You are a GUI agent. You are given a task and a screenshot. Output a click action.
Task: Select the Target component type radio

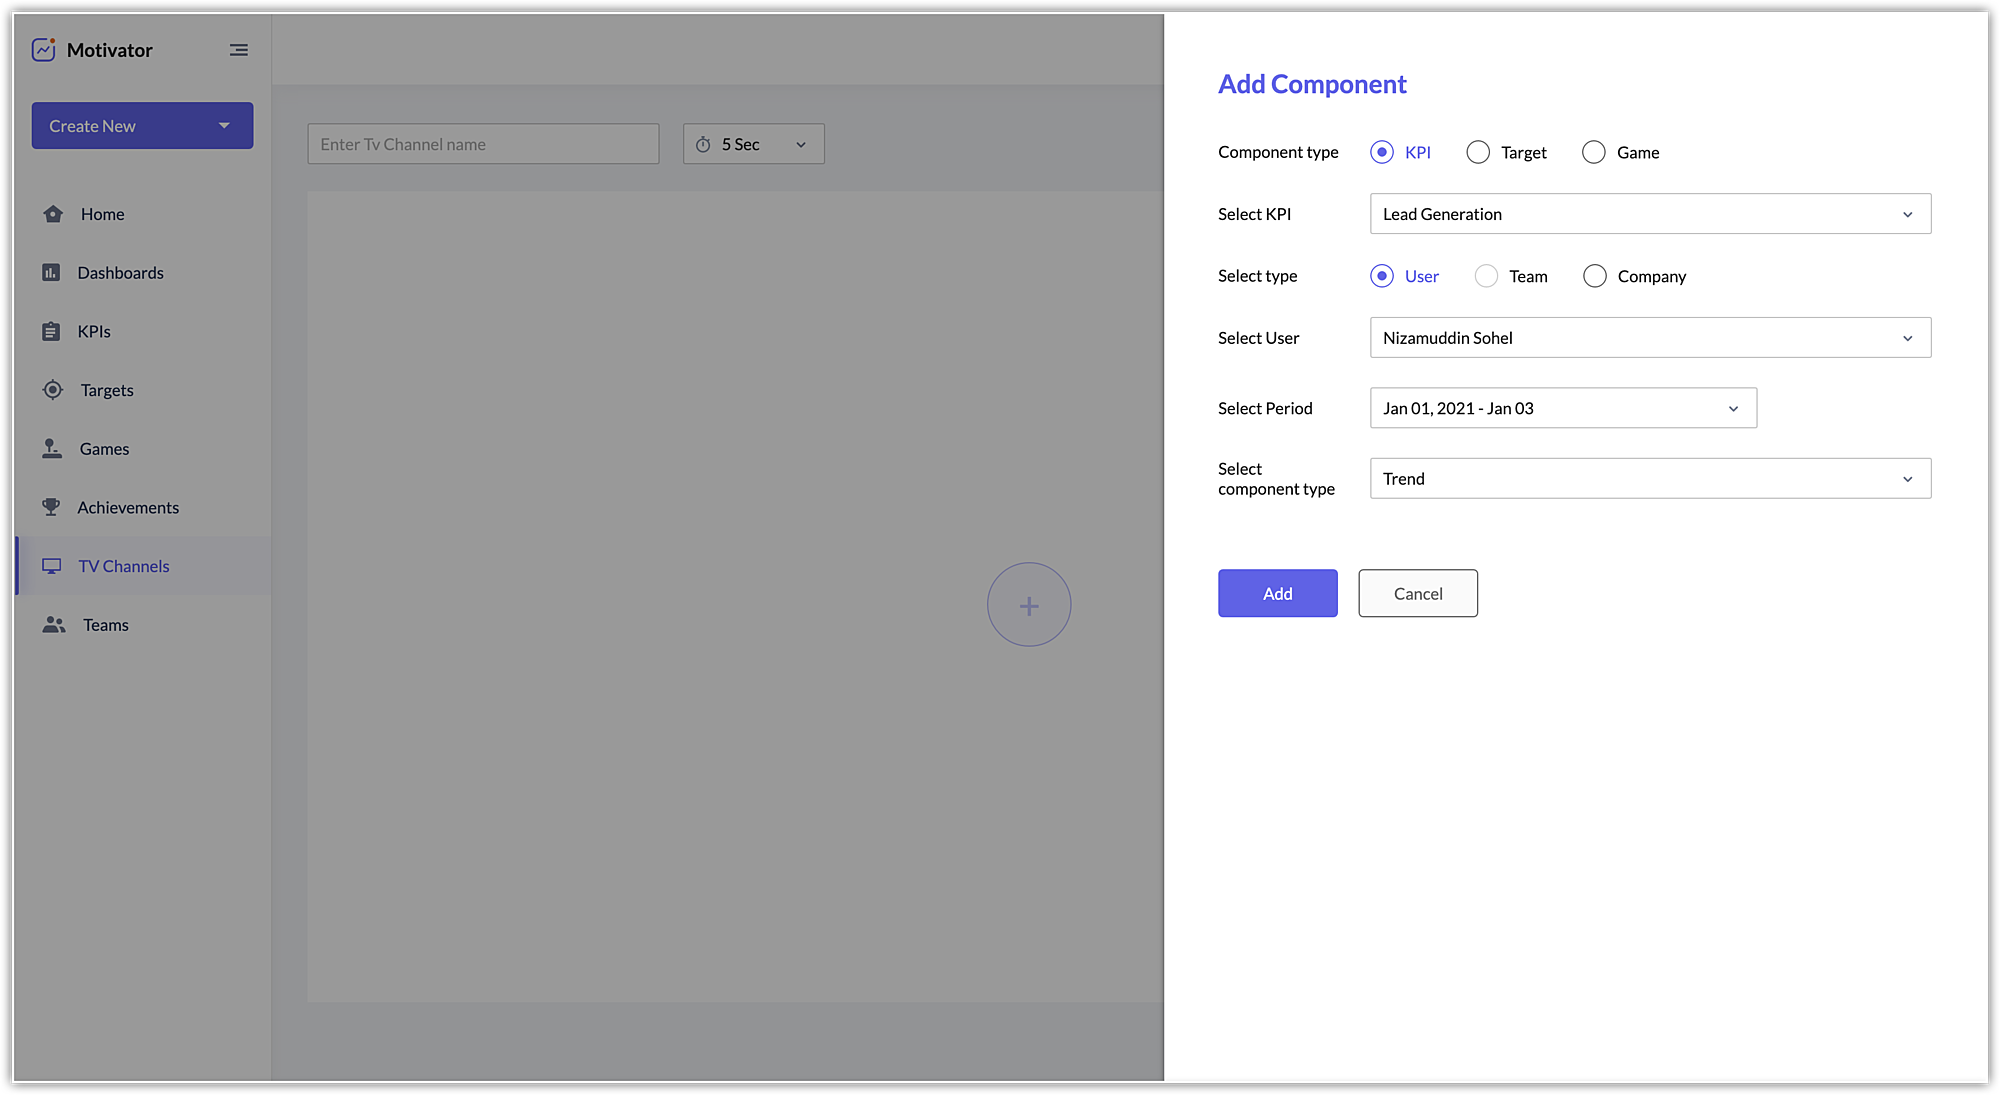[1477, 152]
